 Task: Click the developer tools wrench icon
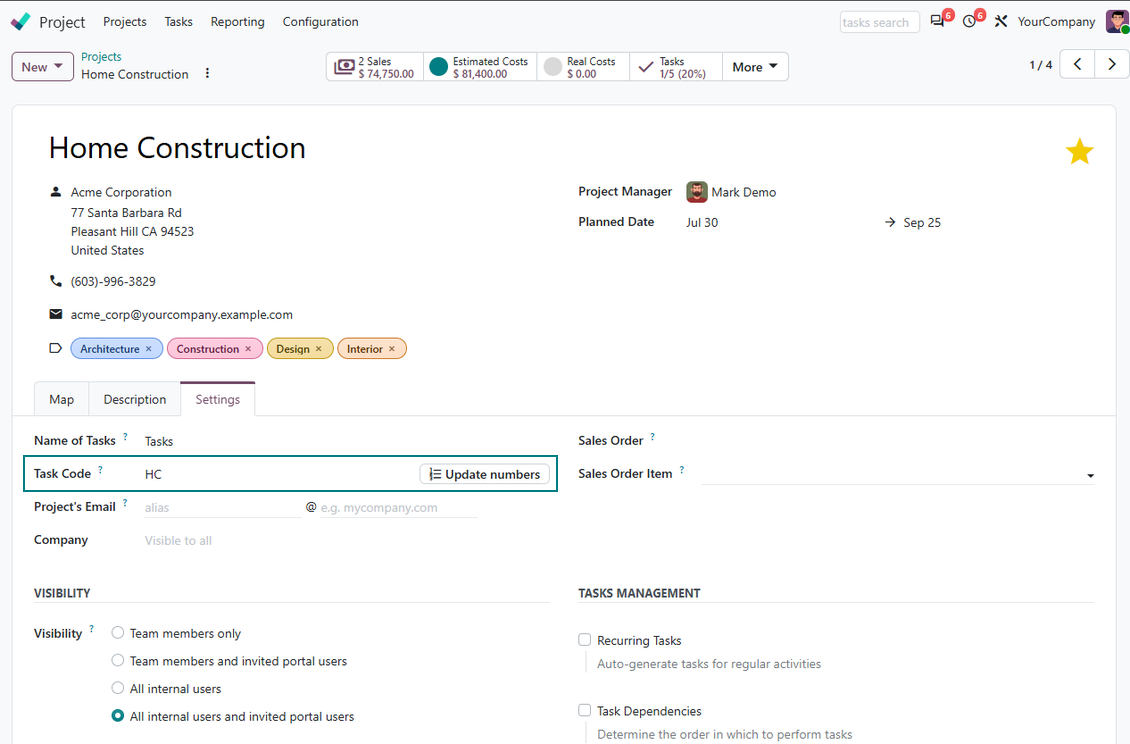tap(1001, 22)
